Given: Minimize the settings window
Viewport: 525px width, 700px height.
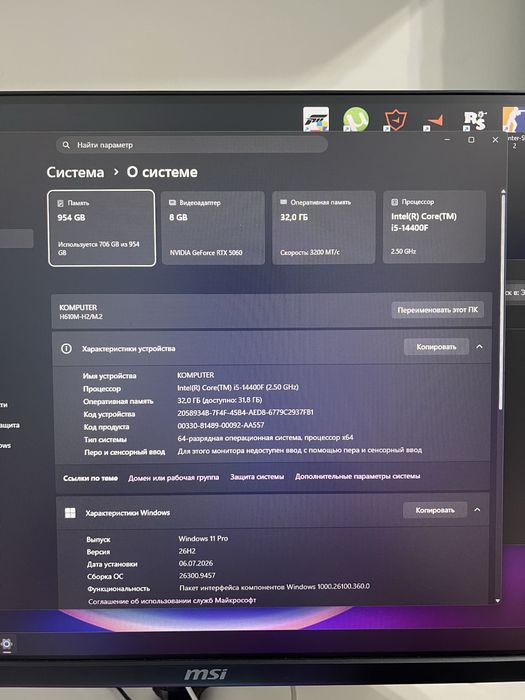Looking at the screenshot, I should 447,140.
